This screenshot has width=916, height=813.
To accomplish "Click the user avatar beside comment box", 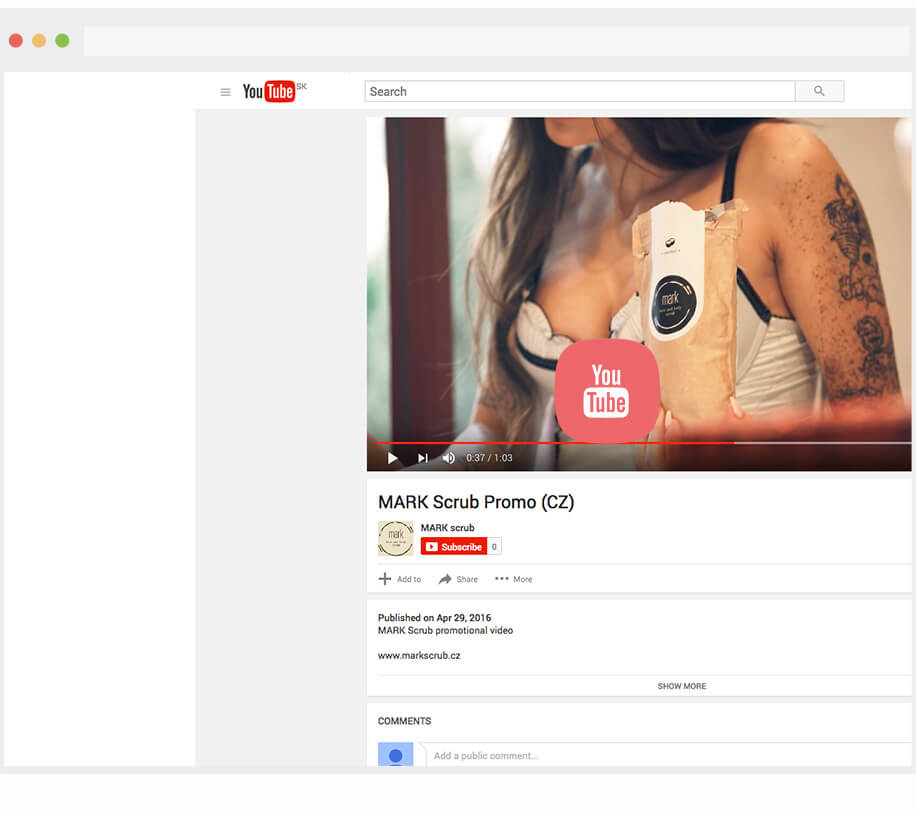I will [395, 755].
